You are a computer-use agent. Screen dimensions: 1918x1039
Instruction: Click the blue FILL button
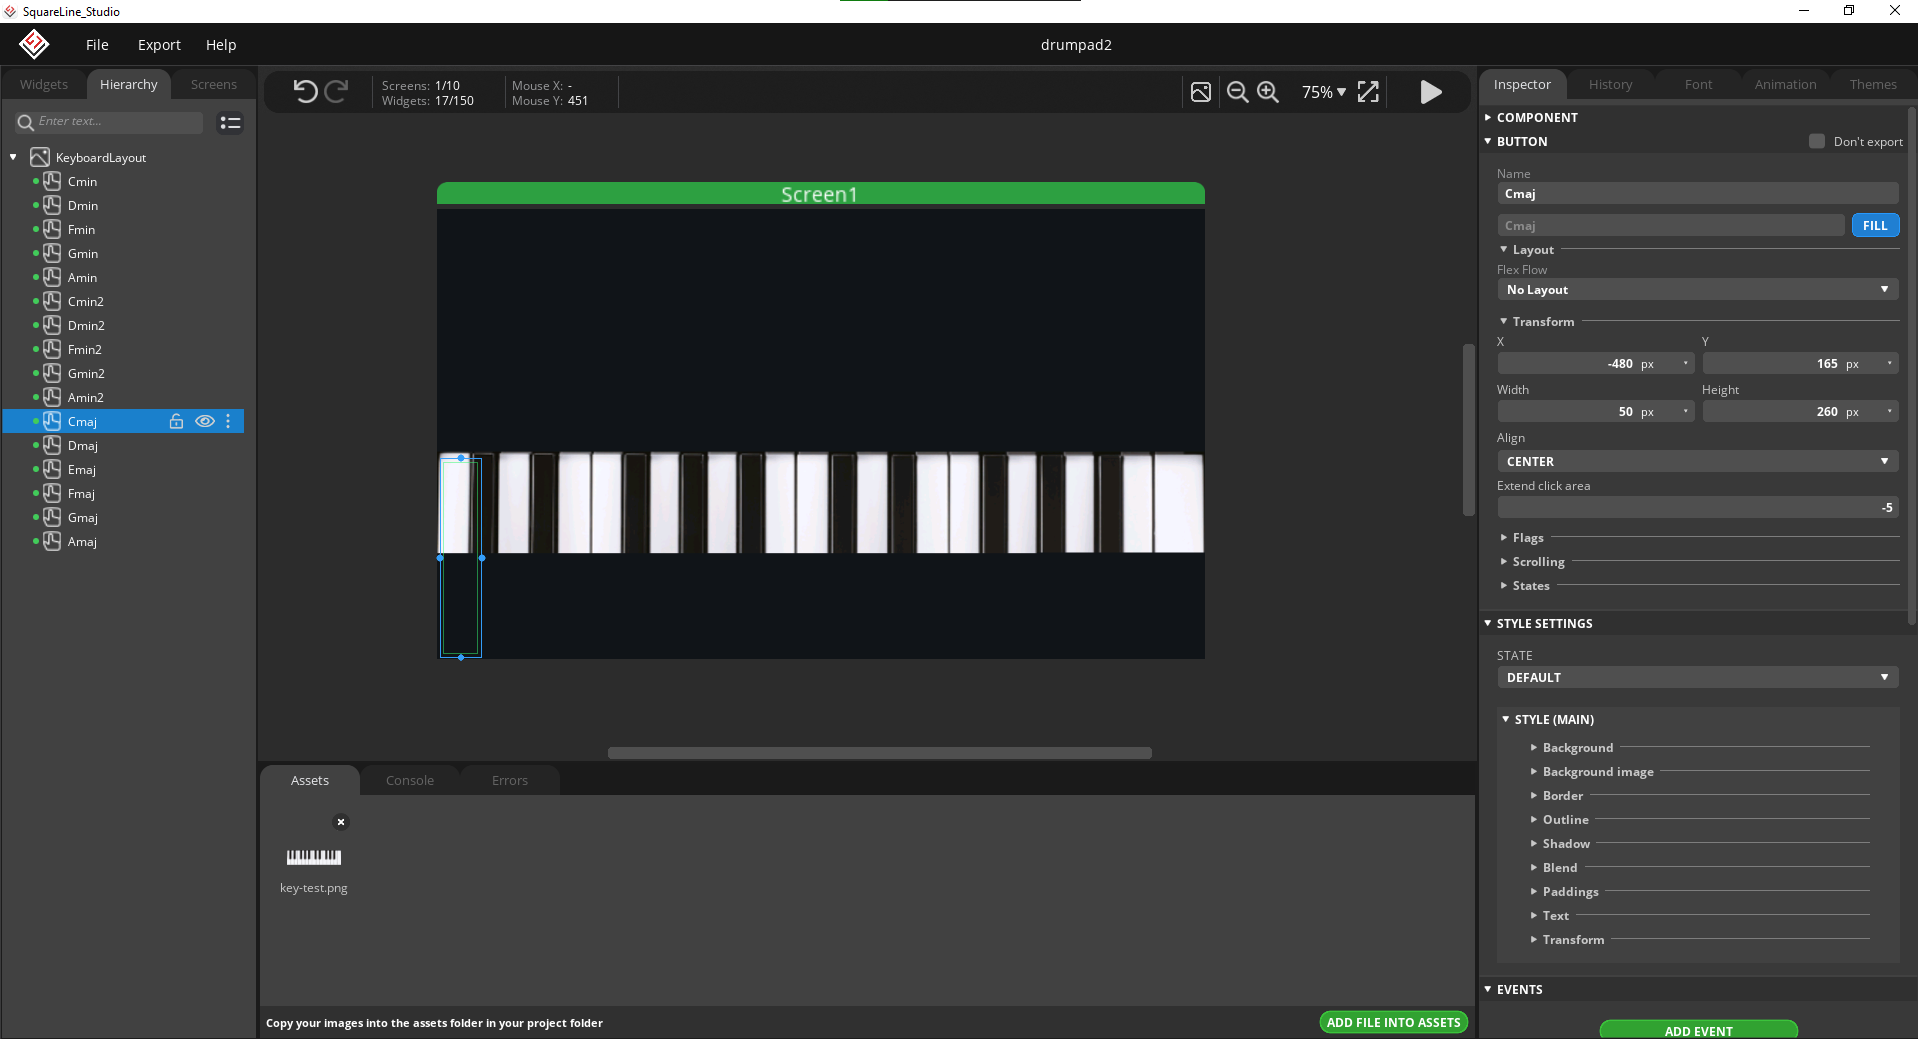(1875, 226)
